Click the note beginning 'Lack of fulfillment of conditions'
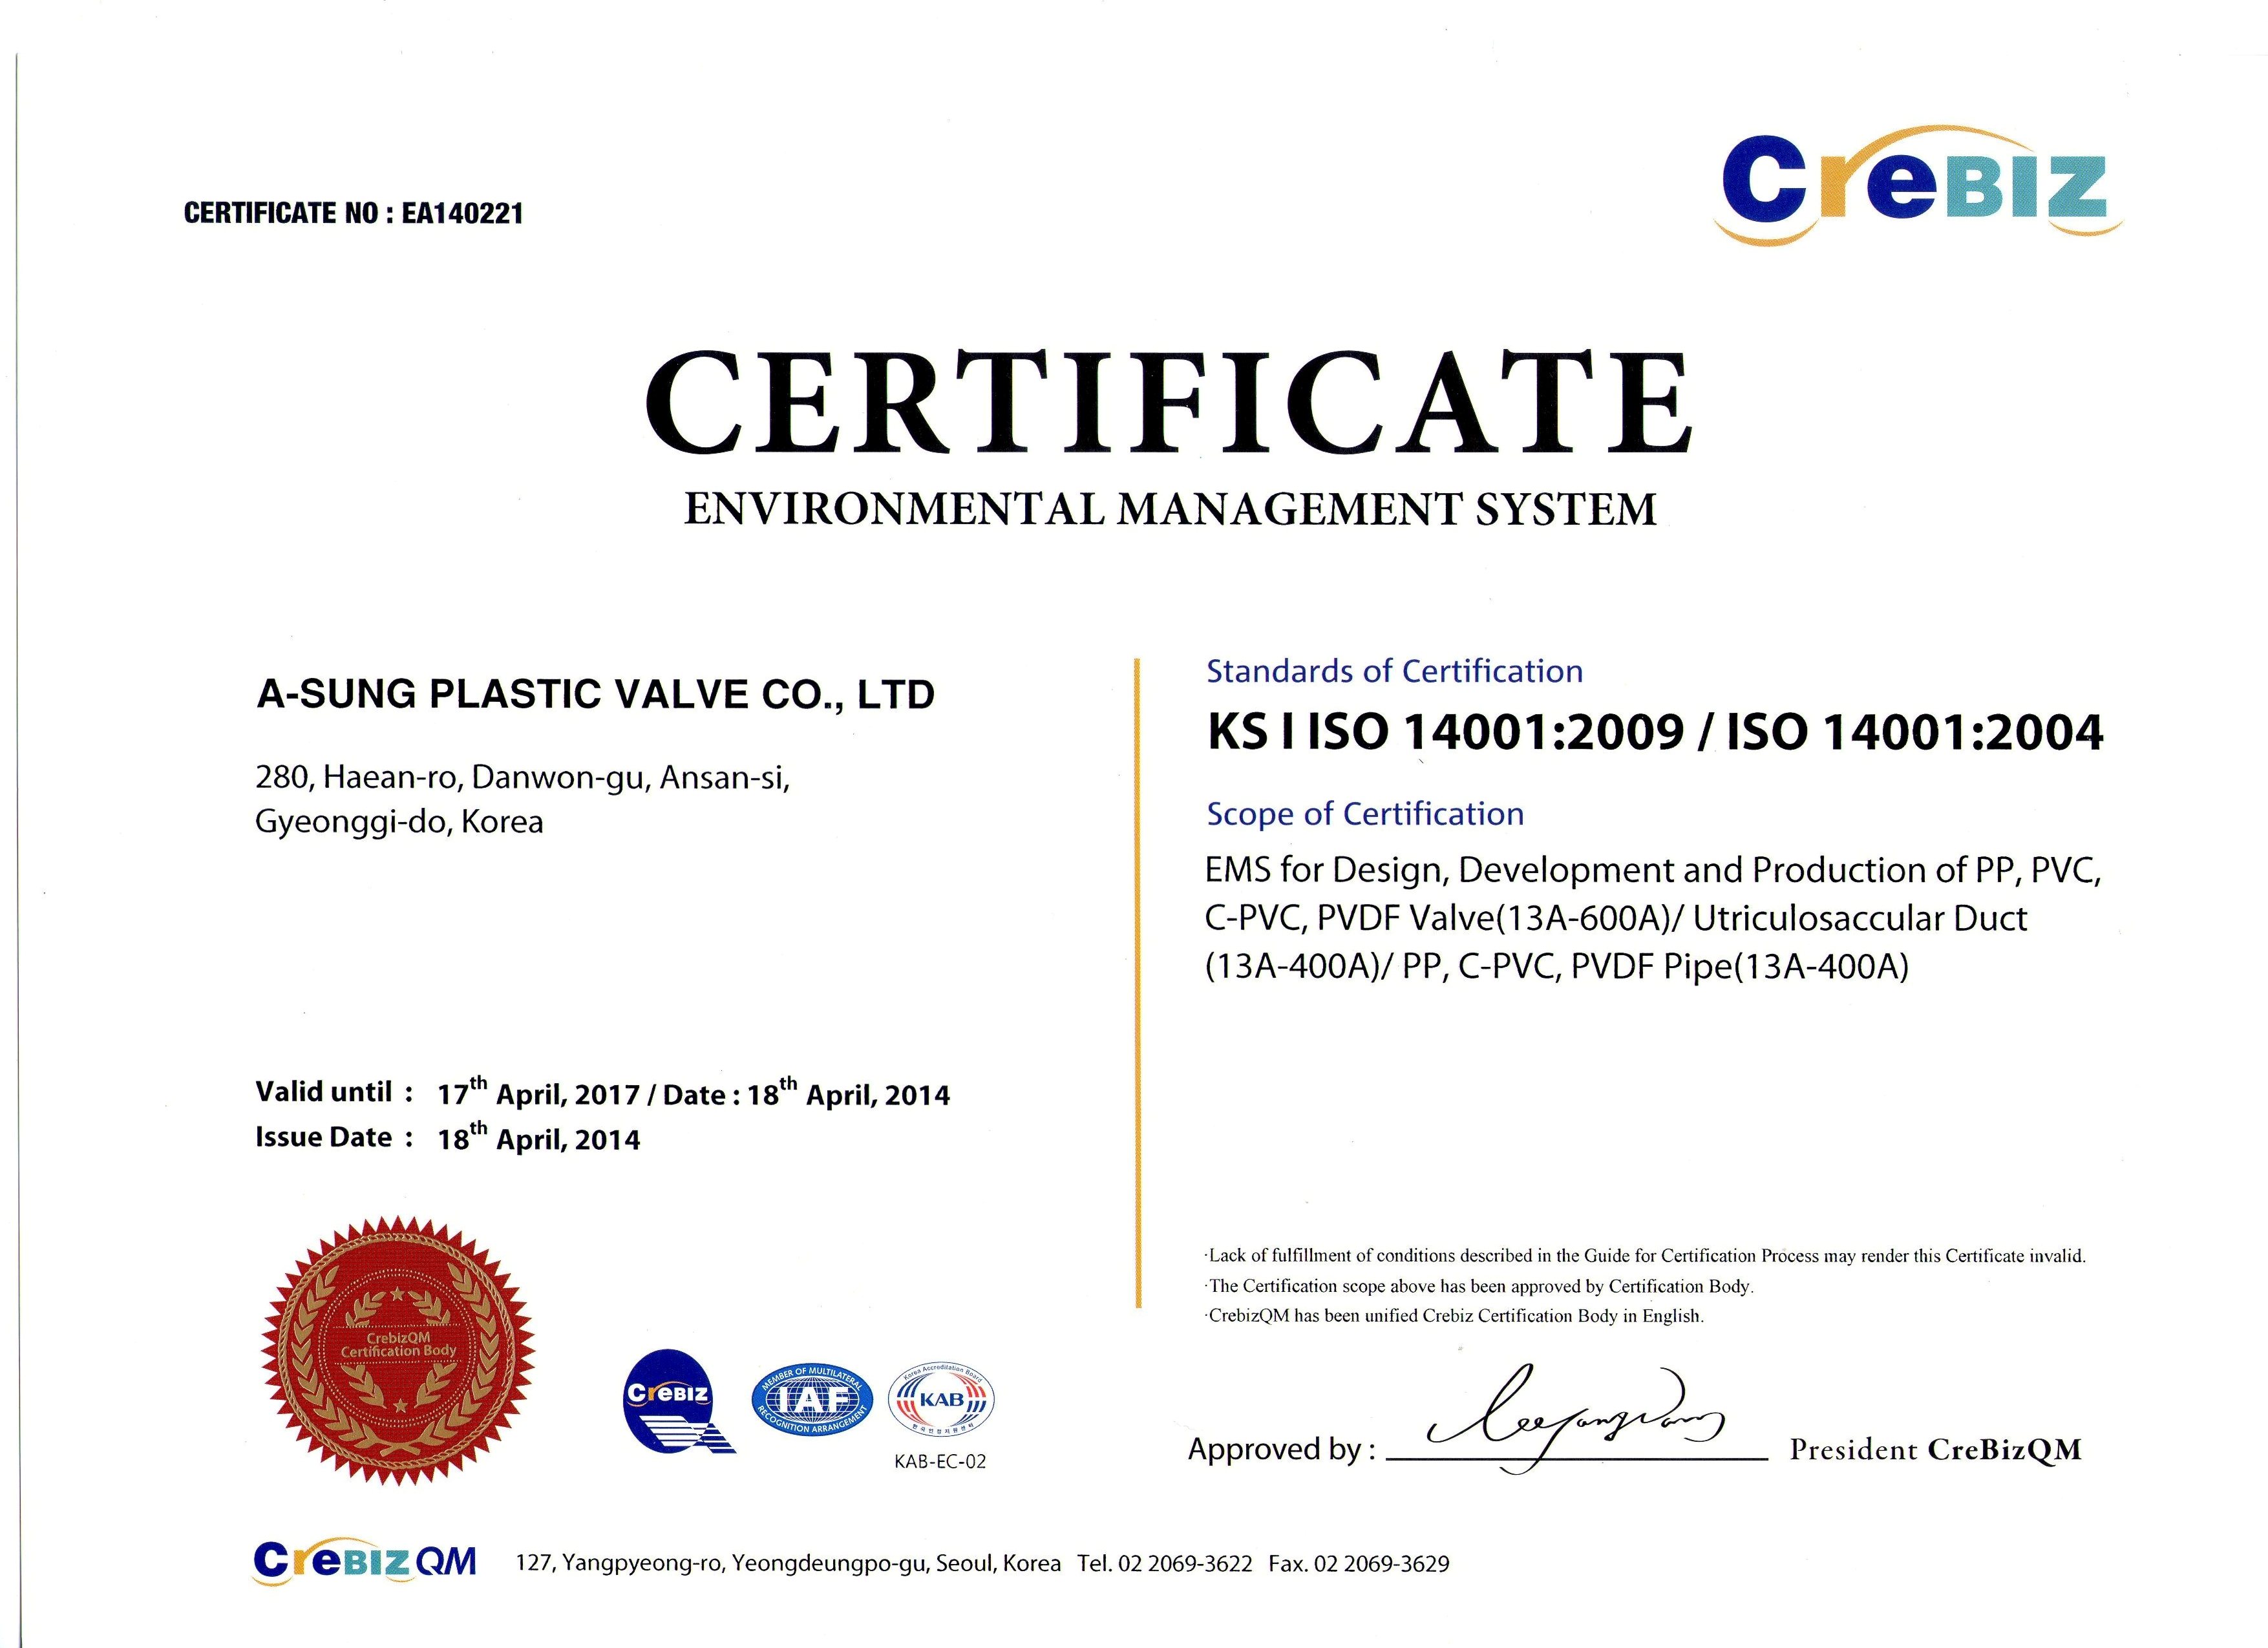The width and height of the screenshot is (2268, 1648). tap(1646, 1256)
